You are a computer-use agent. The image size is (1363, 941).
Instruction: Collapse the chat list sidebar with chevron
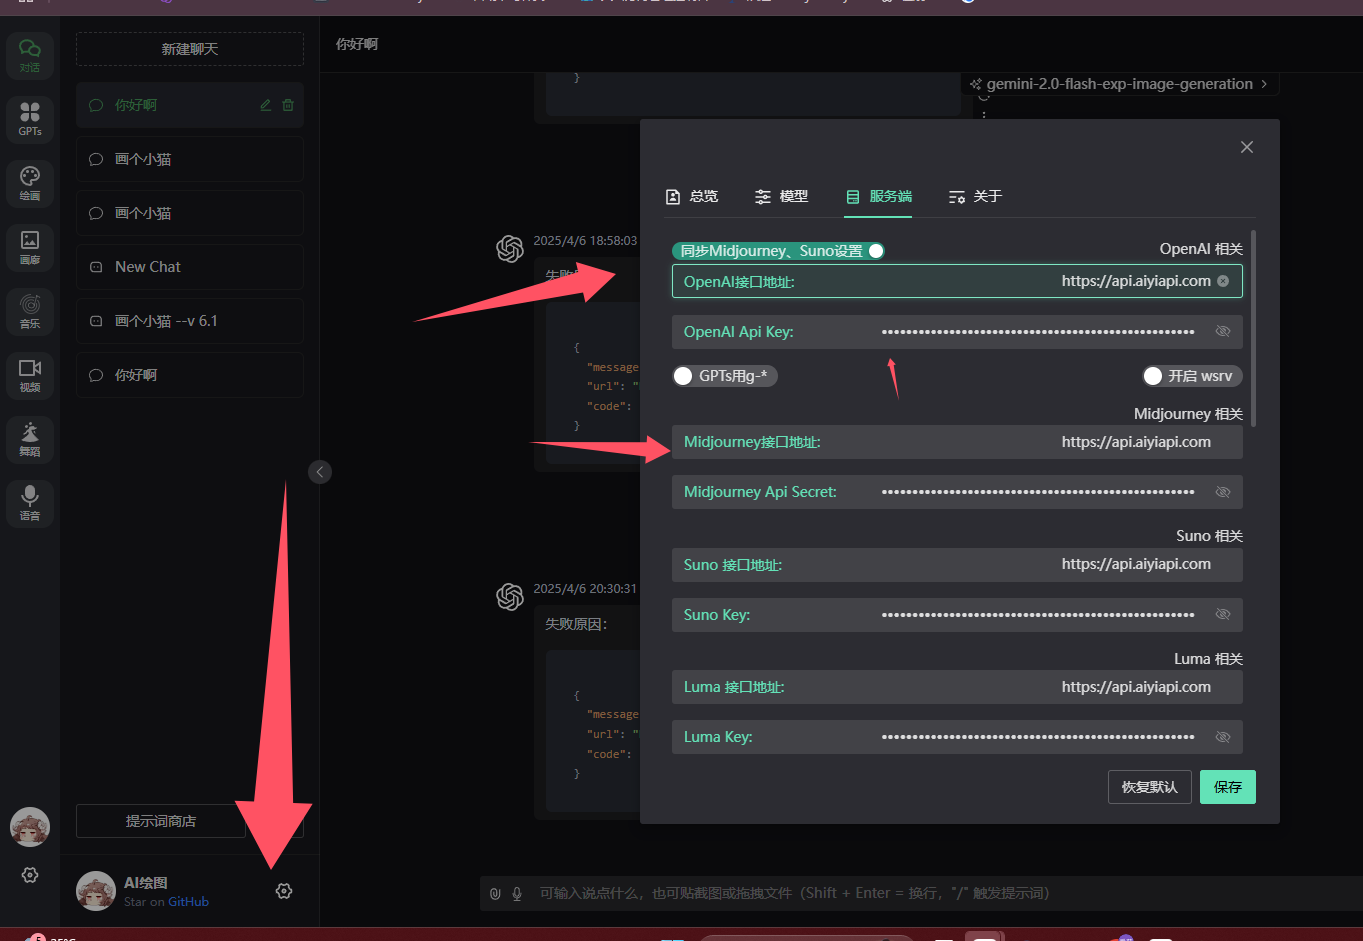[320, 472]
